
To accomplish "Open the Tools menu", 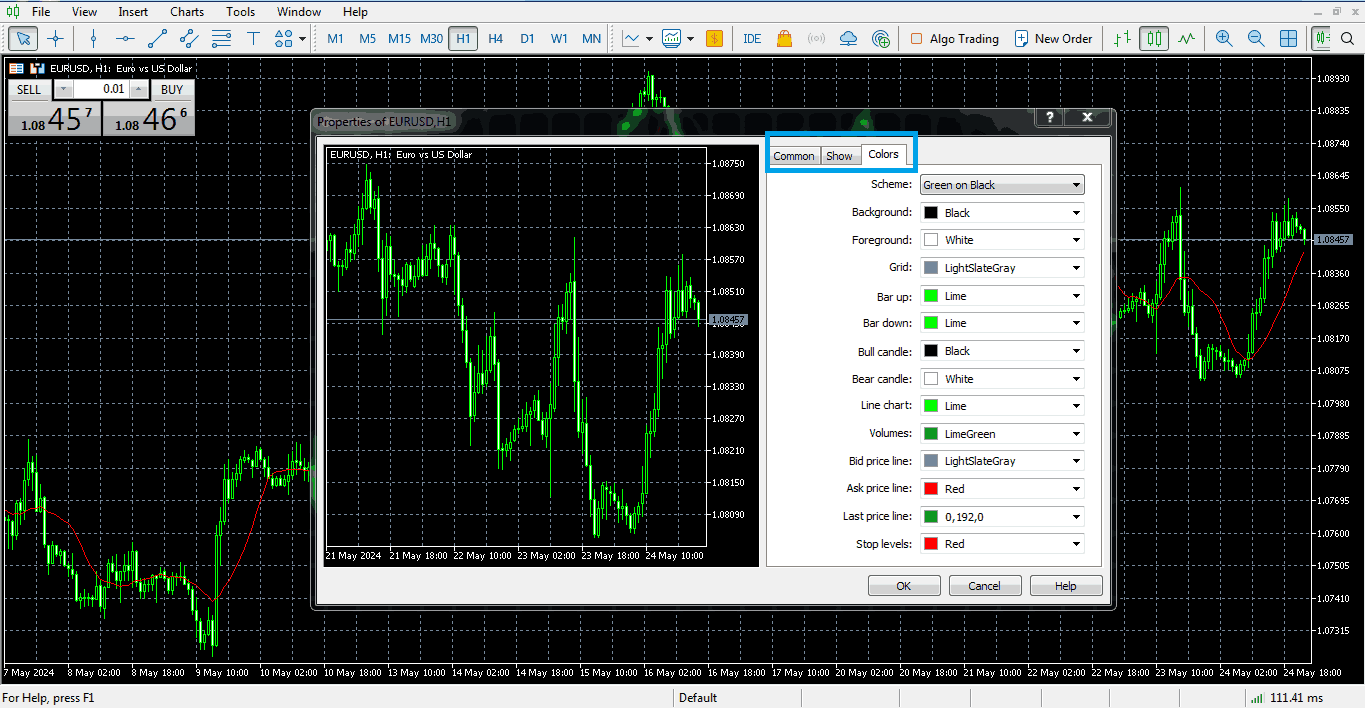I will pyautogui.click(x=240, y=12).
